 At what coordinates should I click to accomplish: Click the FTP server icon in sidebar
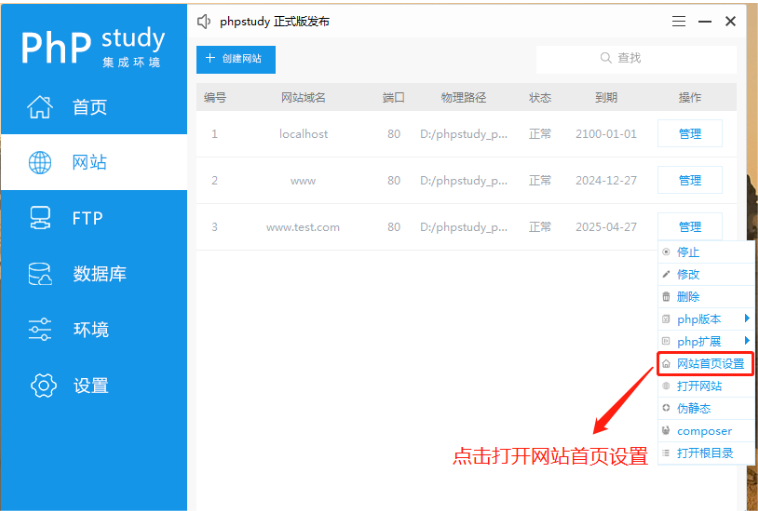(x=40, y=218)
